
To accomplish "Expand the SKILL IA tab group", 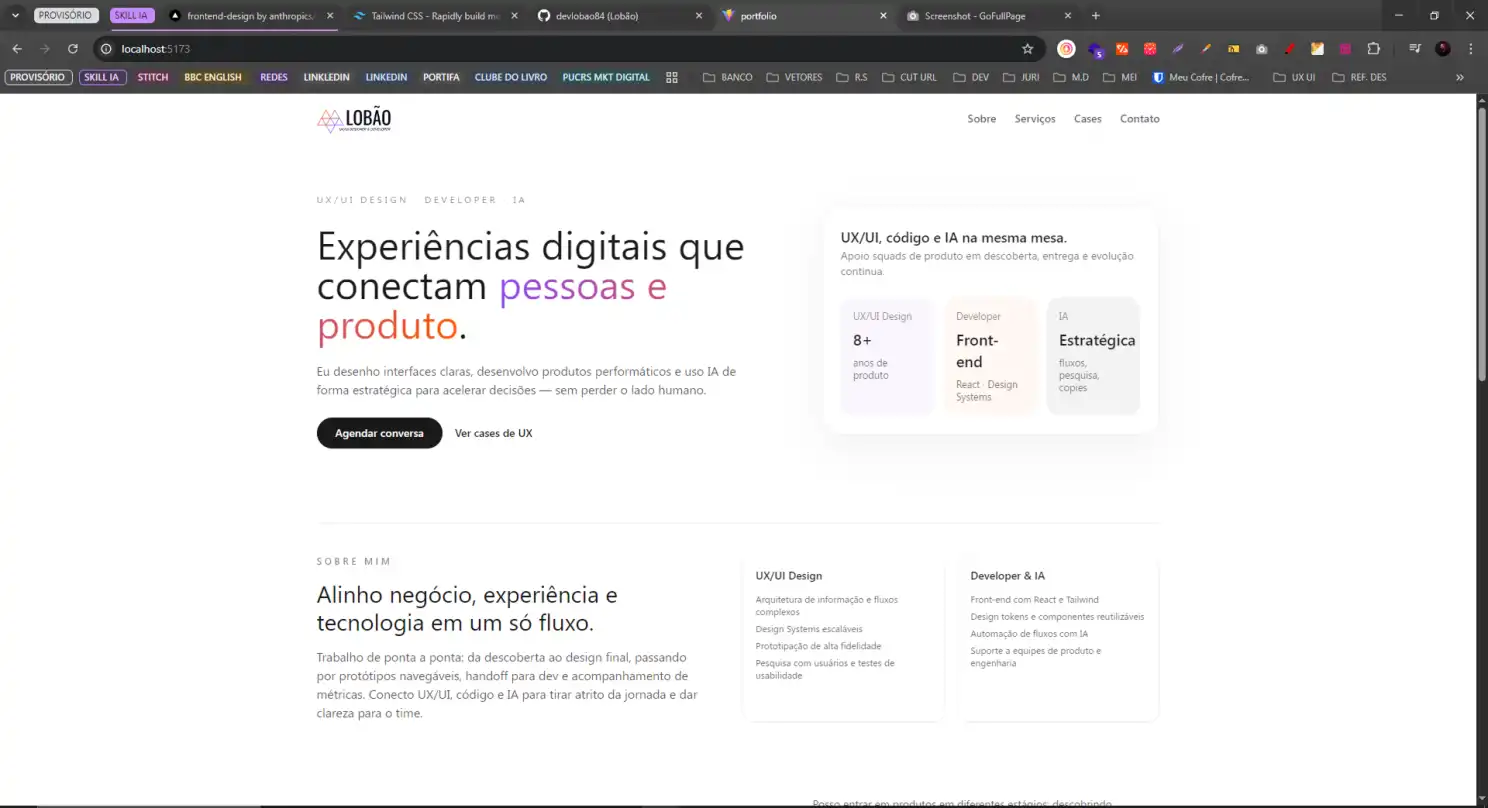I will (x=130, y=16).
